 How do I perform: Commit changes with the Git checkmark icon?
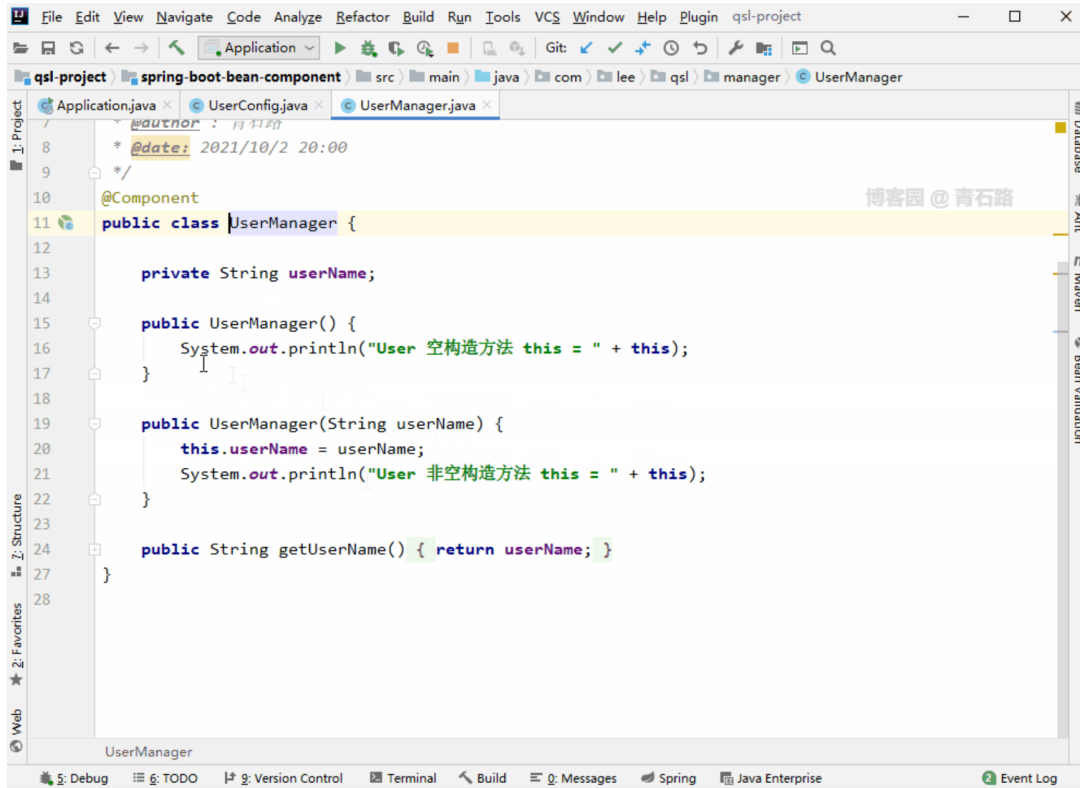coord(614,48)
